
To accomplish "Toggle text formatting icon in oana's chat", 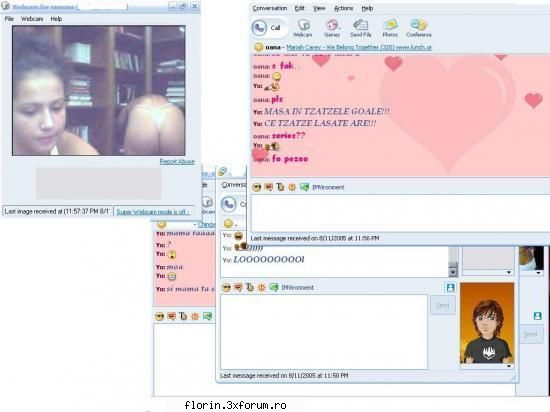I will tap(280, 188).
